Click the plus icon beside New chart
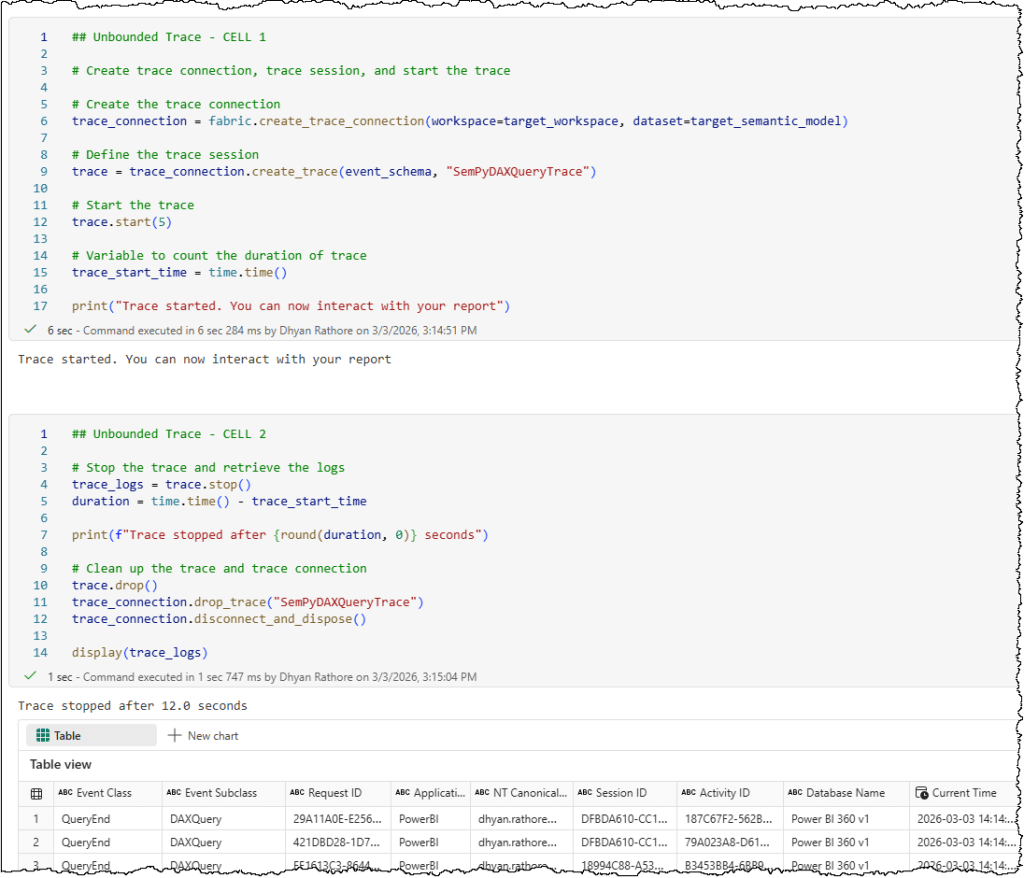 pyautogui.click(x=175, y=736)
